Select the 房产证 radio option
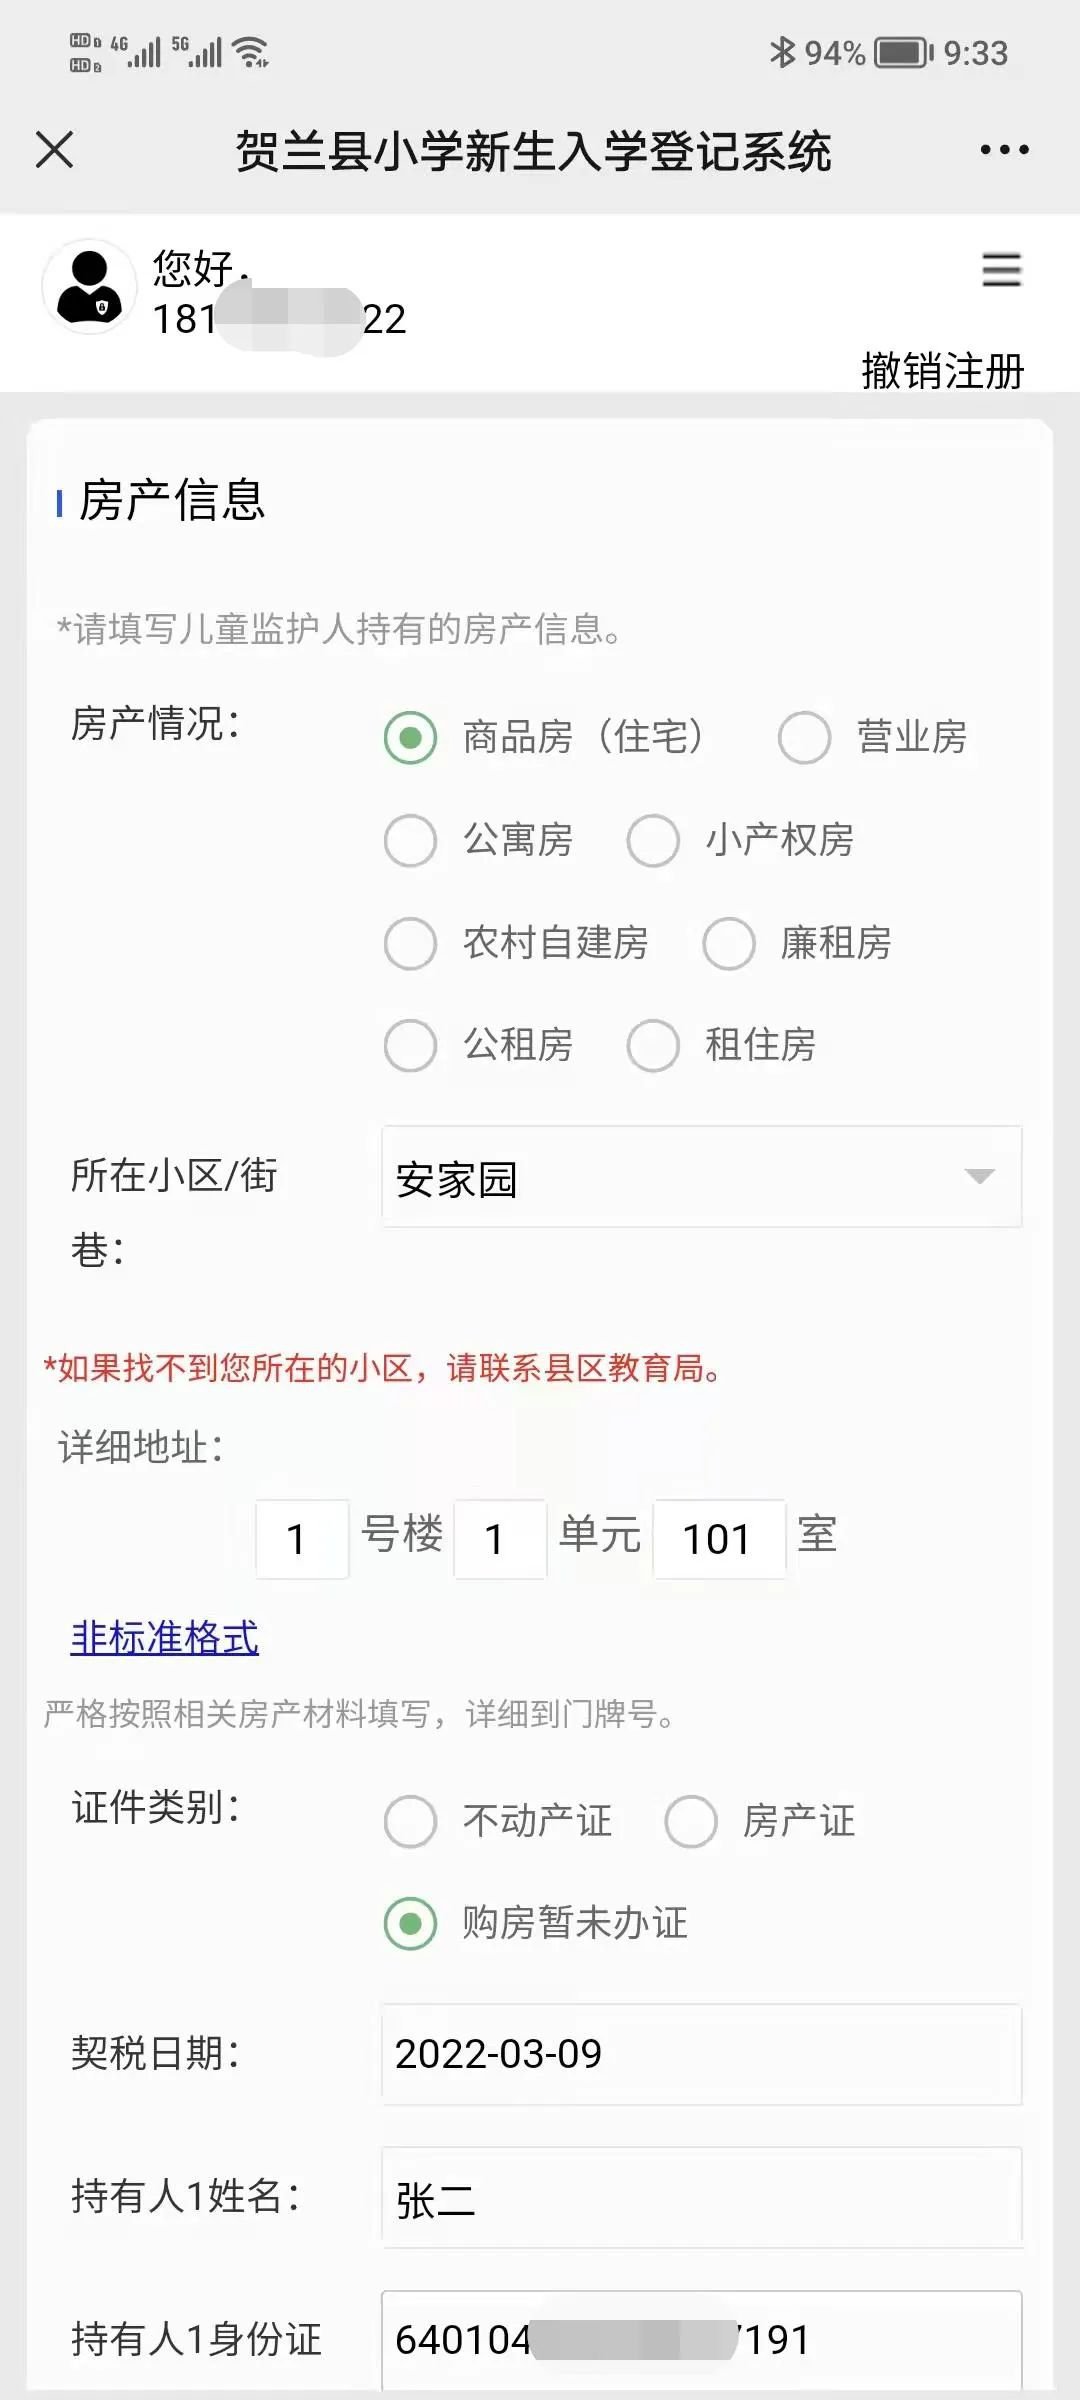Screen dimensions: 1080x2400 pos(691,1821)
